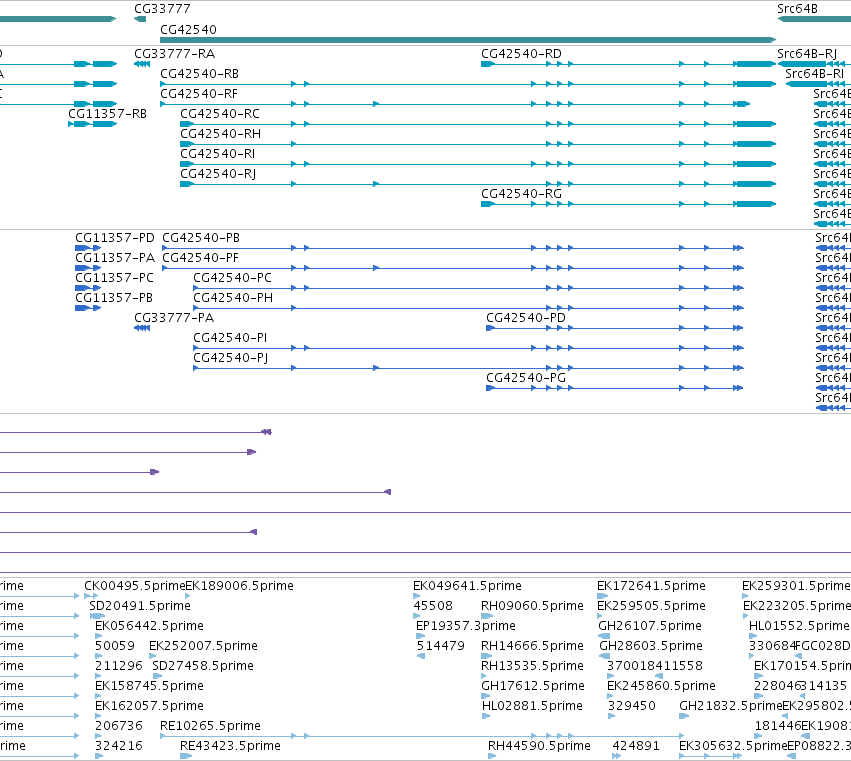
Task: Click the EK172641.5prime EST label
Action: point(651,586)
